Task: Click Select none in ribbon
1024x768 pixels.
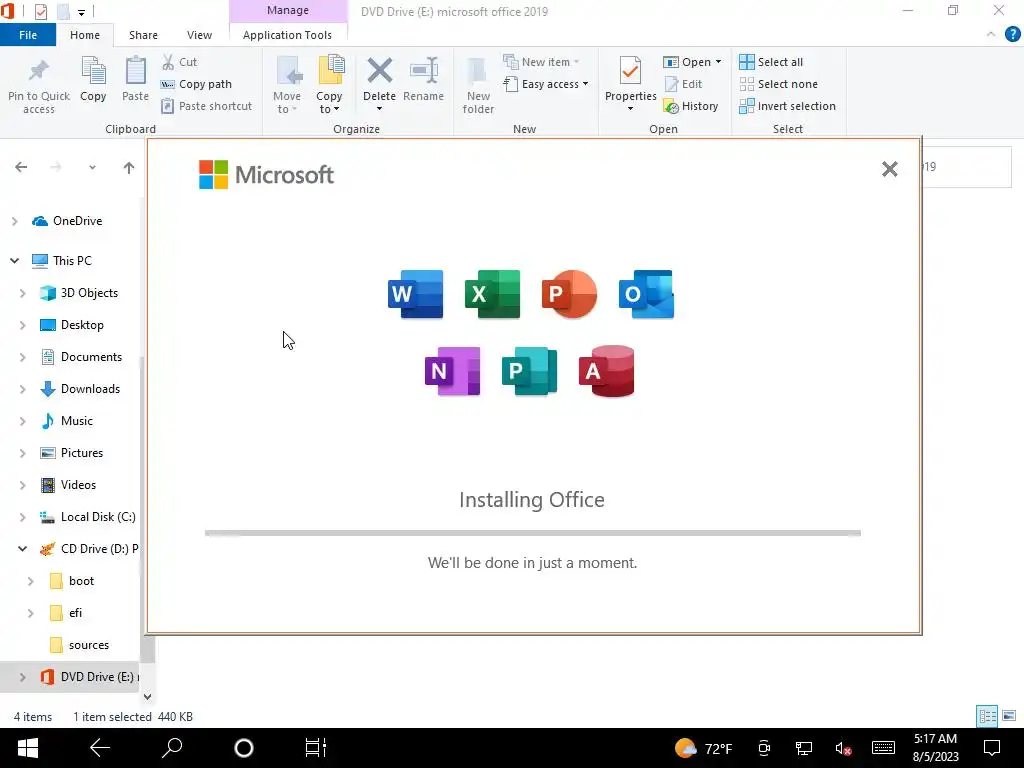Action: 778,84
